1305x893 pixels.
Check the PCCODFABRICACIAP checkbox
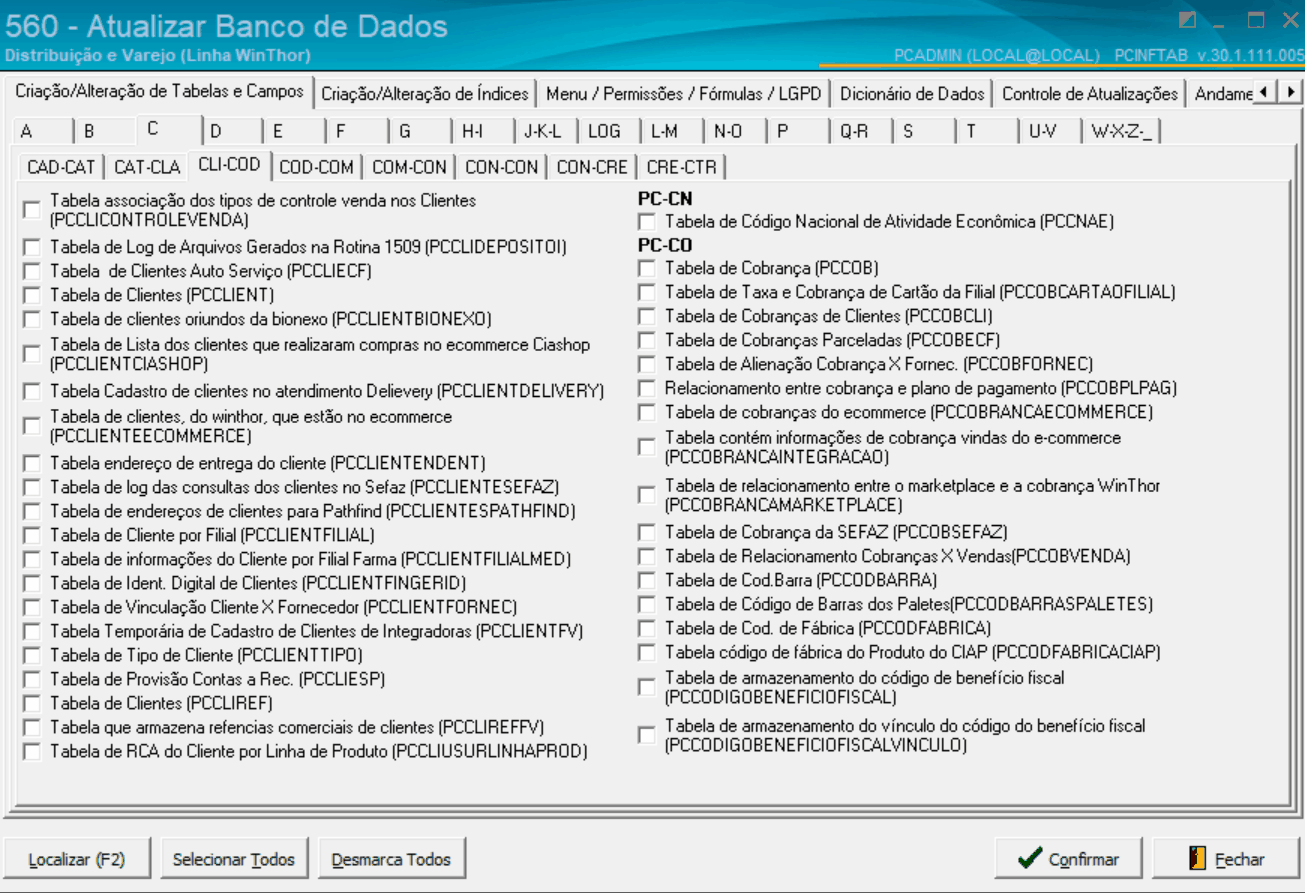click(x=647, y=652)
